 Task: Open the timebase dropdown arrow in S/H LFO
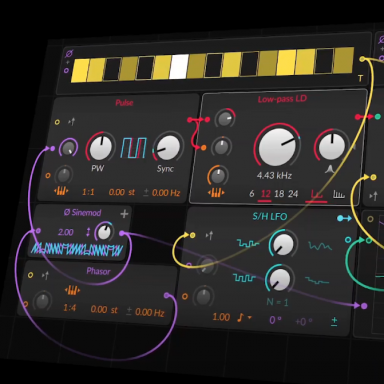249,318
